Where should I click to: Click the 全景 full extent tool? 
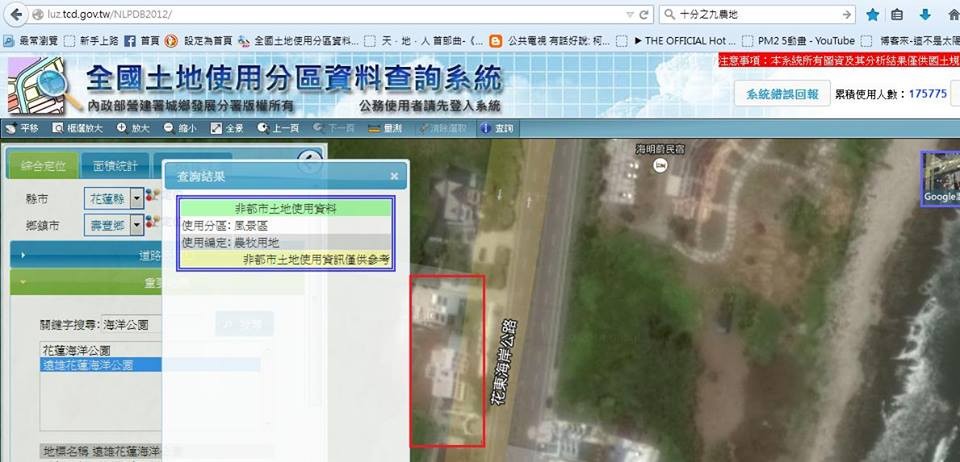click(228, 129)
